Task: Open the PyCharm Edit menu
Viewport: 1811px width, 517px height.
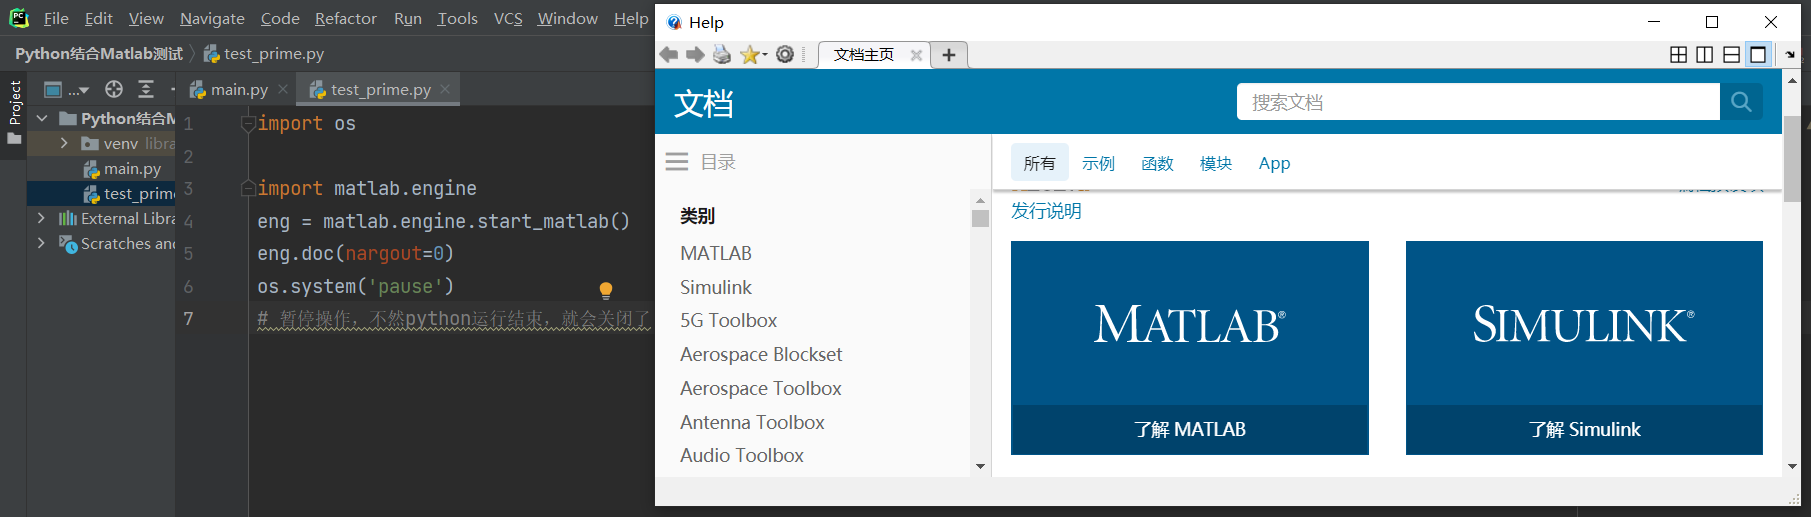Action: 99,19
